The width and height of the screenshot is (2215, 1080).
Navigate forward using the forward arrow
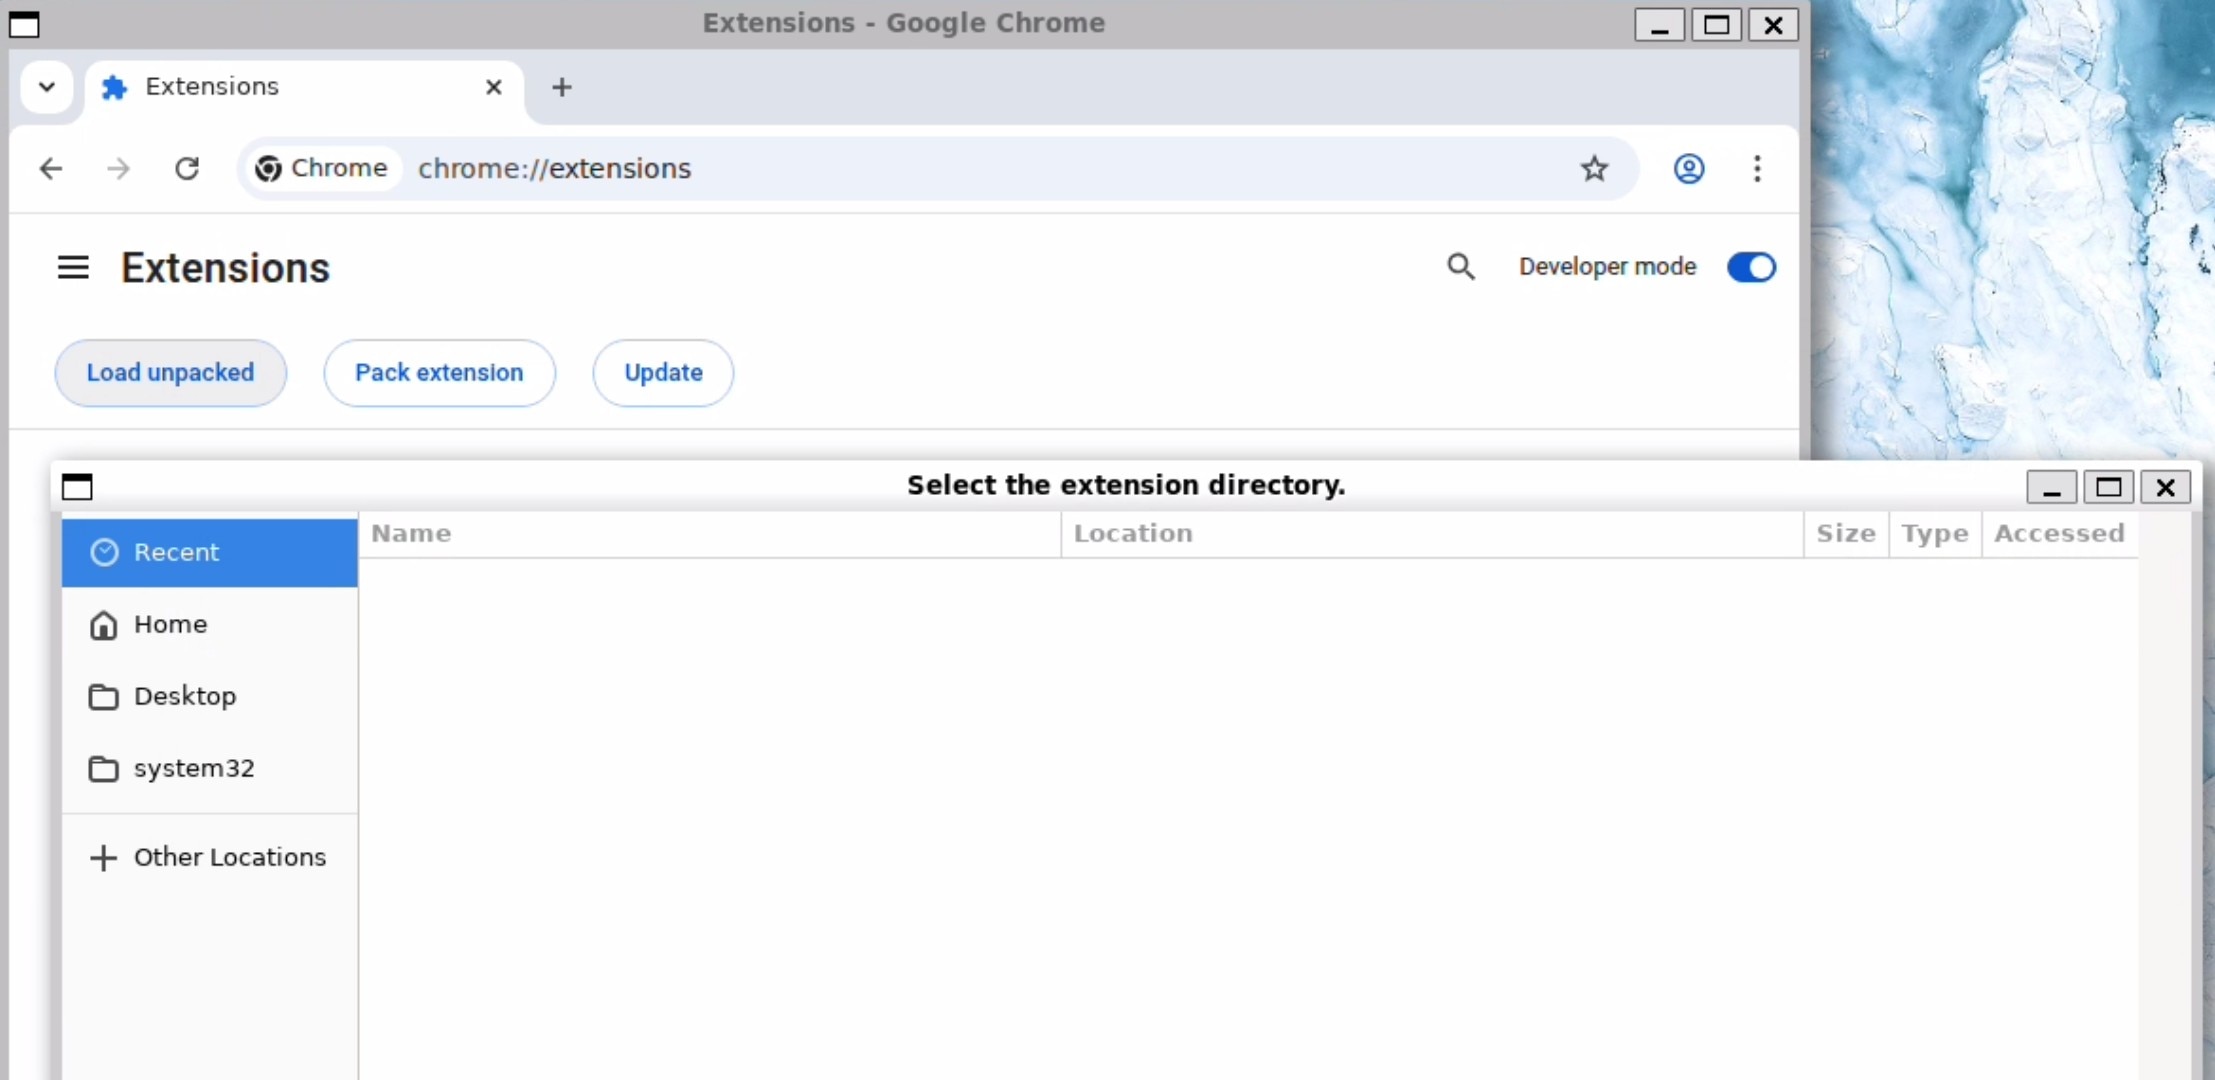pos(118,168)
